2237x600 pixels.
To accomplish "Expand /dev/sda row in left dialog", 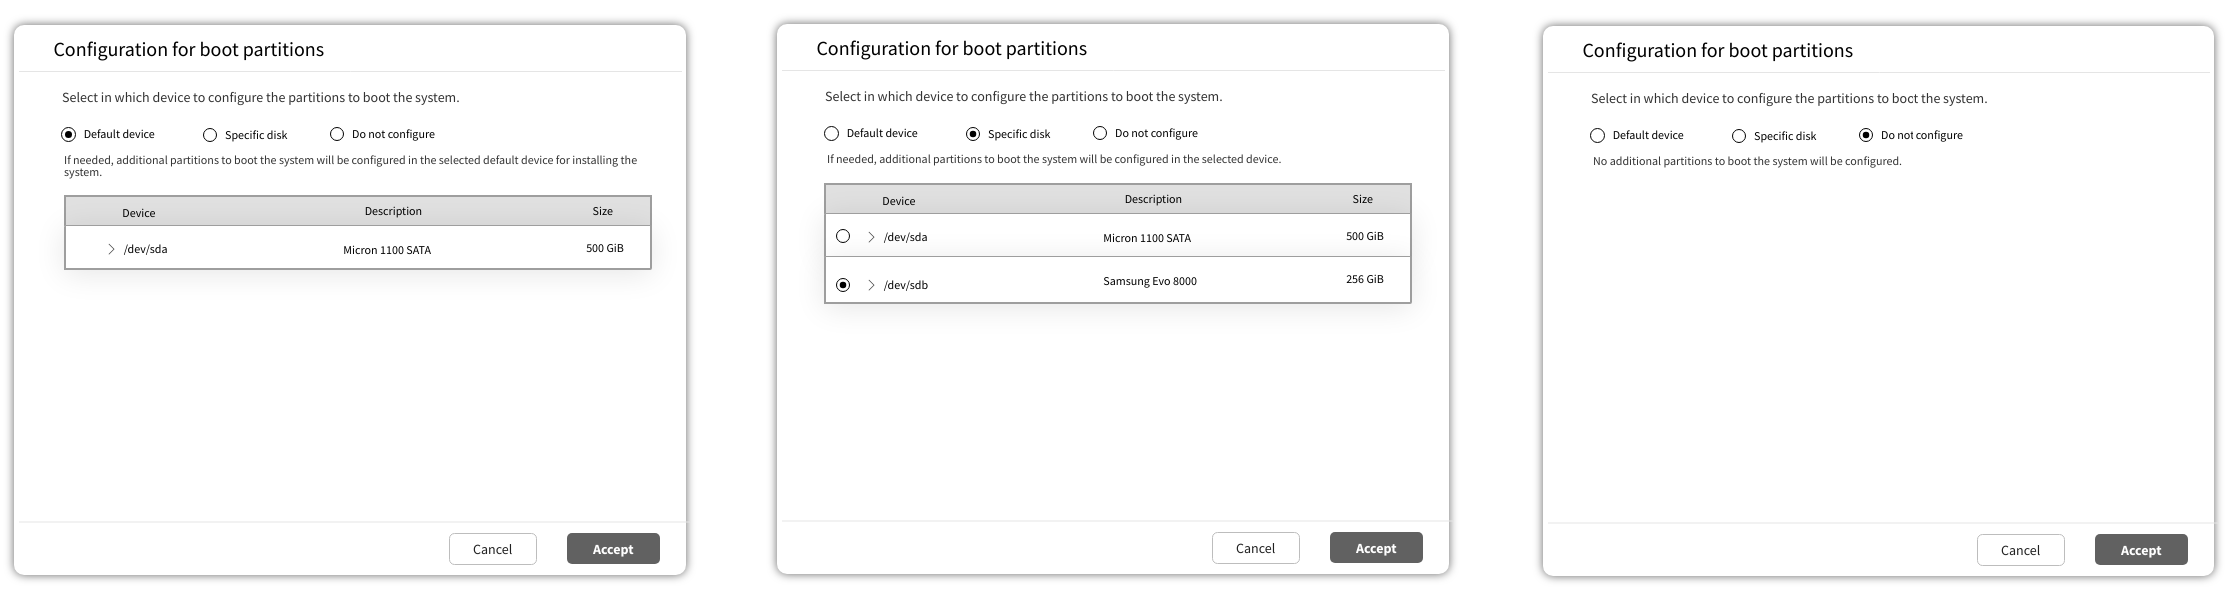I will [x=111, y=249].
